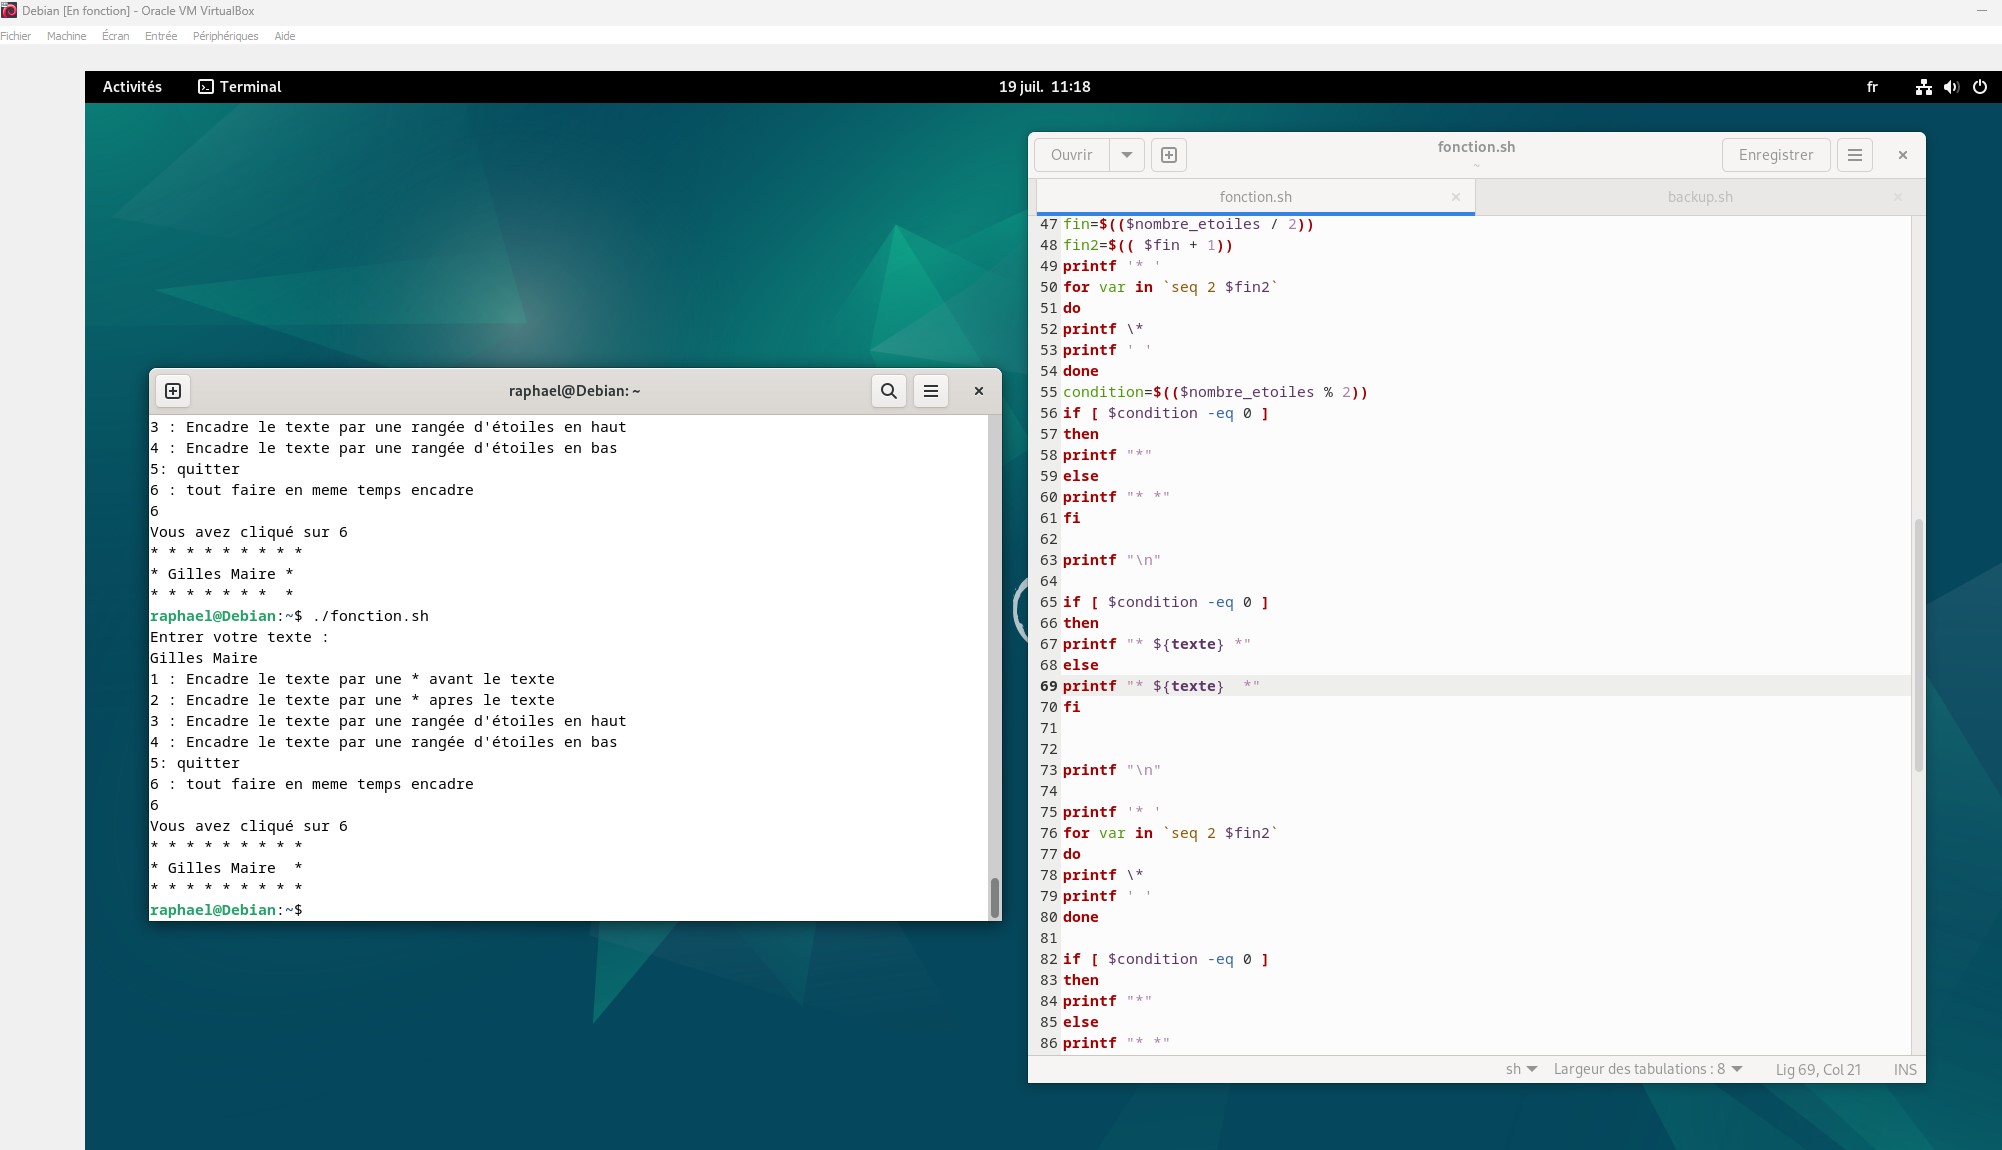Viewport: 2002px width, 1150px height.
Task: Click the new tab icon in terminal
Action: pos(173,391)
